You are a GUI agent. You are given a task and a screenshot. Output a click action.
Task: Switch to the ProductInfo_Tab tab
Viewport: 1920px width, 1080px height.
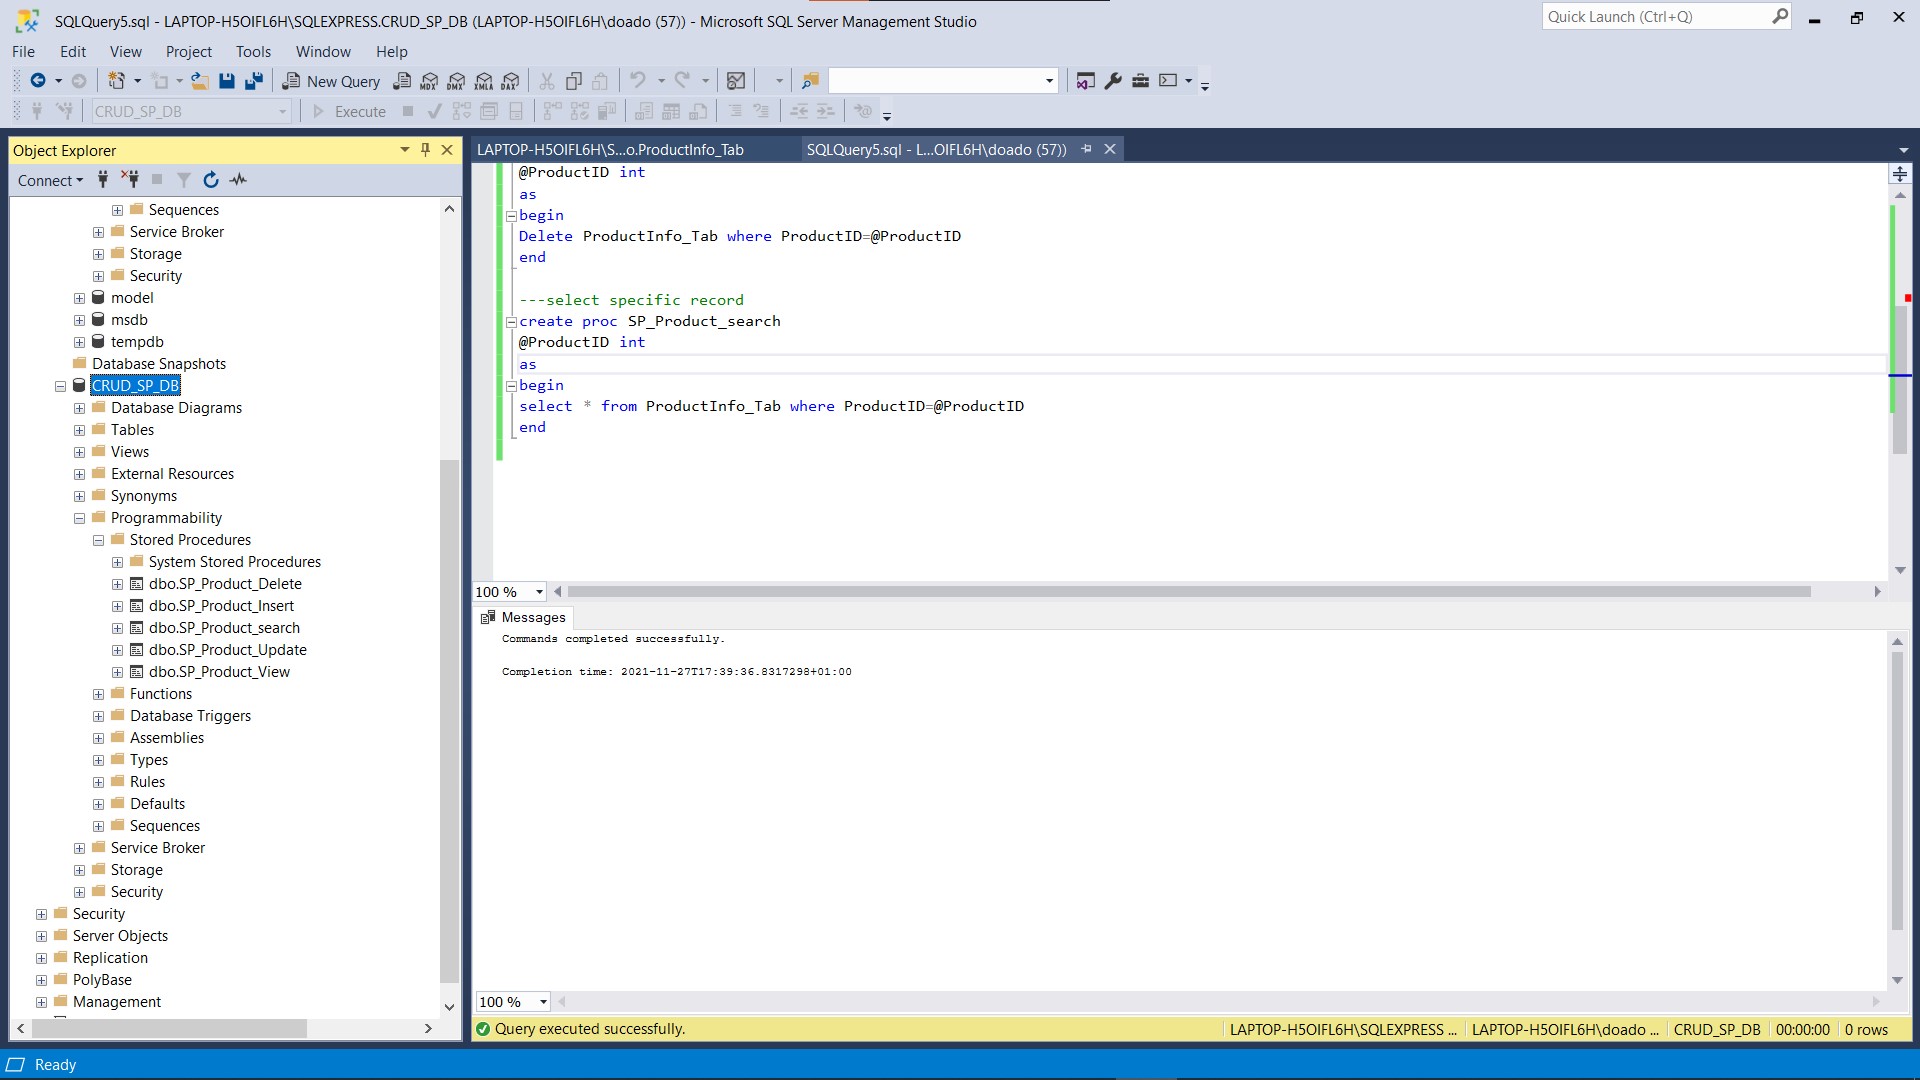610,149
